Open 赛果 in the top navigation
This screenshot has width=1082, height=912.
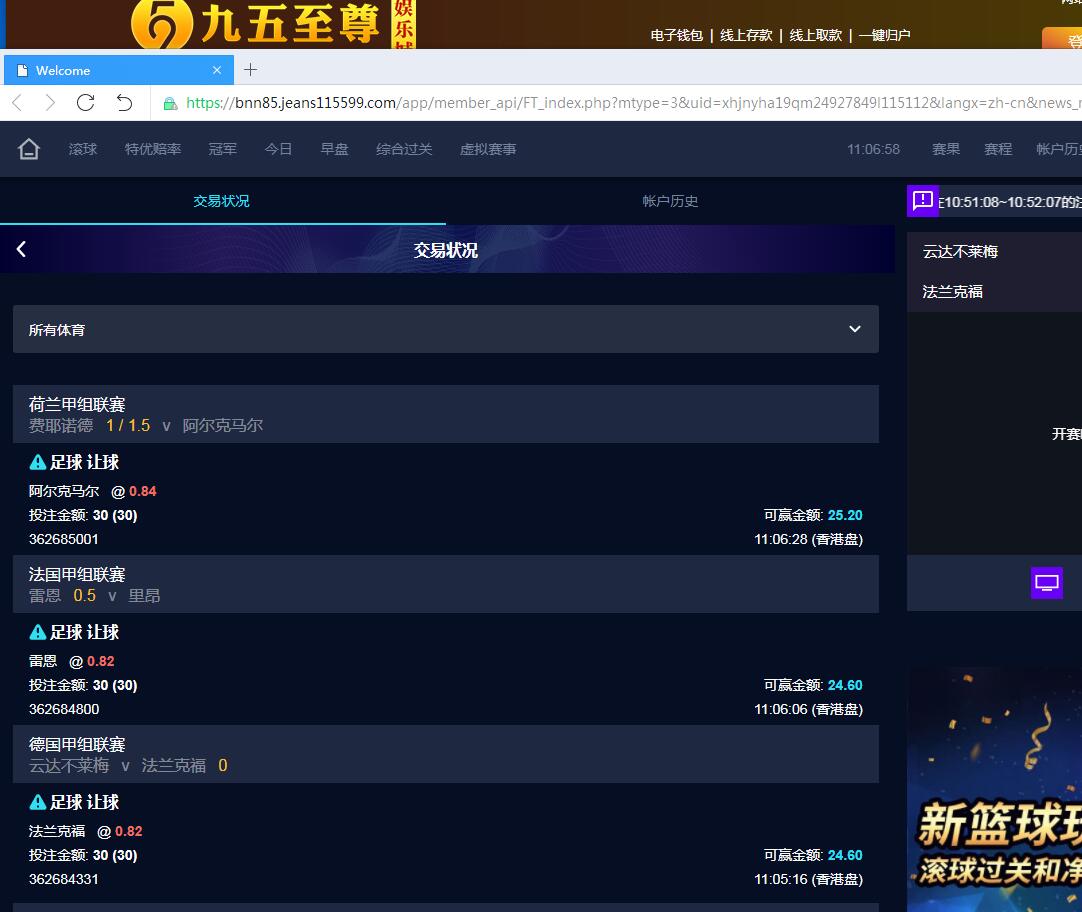[945, 149]
